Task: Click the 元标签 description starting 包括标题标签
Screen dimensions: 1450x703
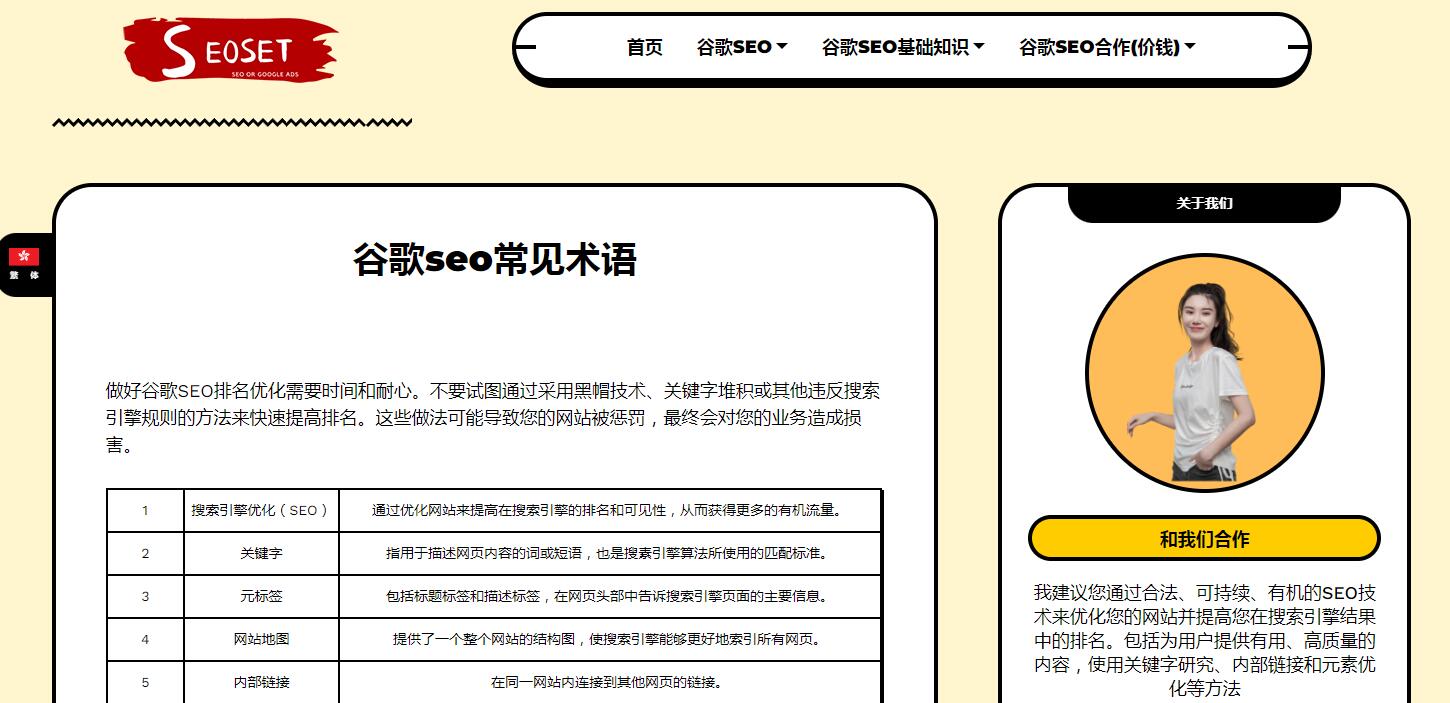Action: [607, 596]
